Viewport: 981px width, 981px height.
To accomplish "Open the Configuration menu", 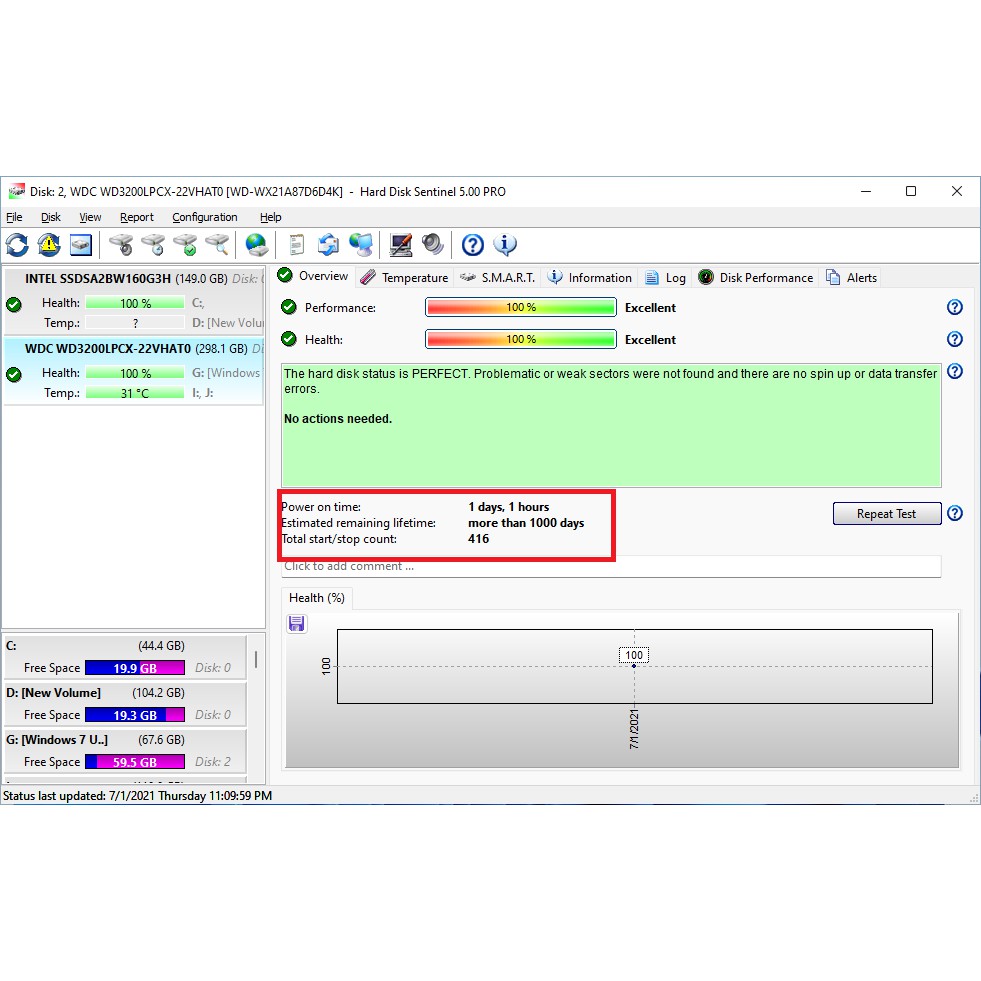I will pos(204,217).
